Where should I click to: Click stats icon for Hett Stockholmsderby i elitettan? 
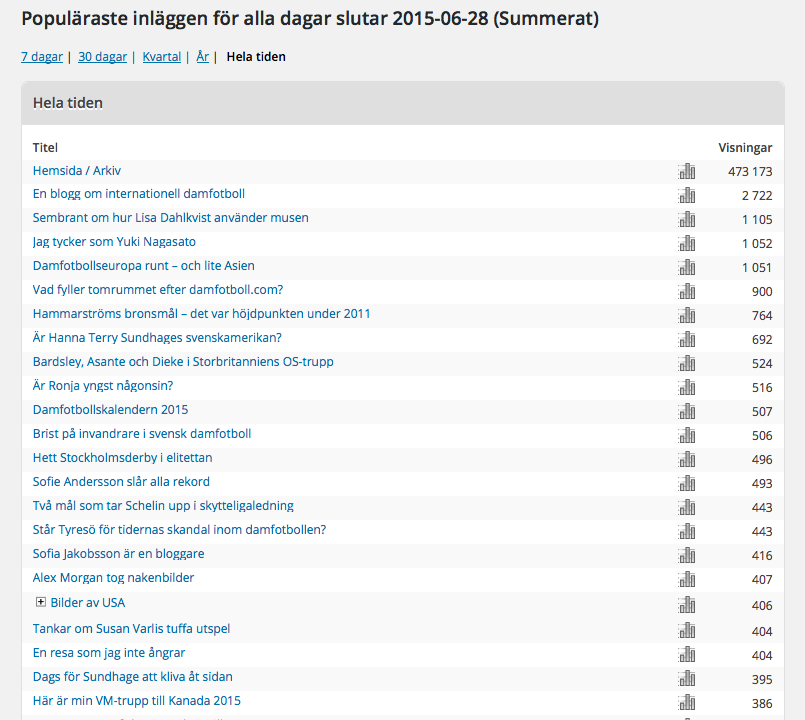[686, 459]
